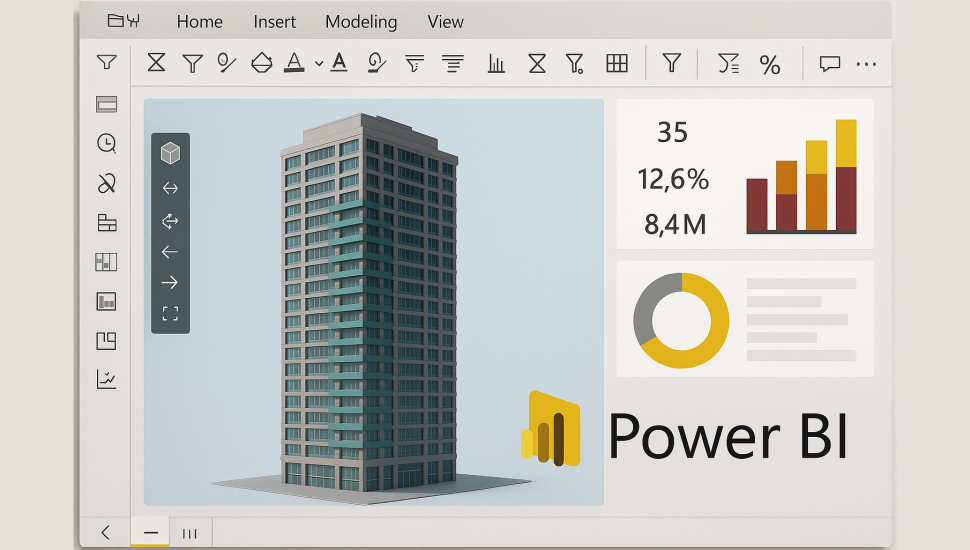Viewport: 970px width, 550px height.
Task: Toggle fullscreen brackets in viewer toolbar
Action: pyautogui.click(x=170, y=314)
